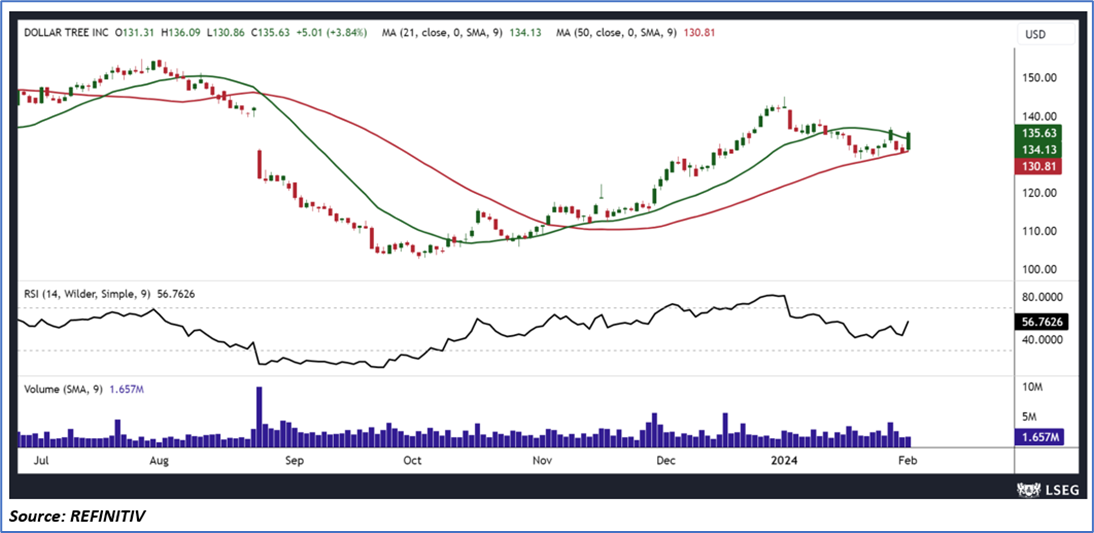Click the Sep label on time axis
This screenshot has height=533, width=1094.
pyautogui.click(x=294, y=460)
